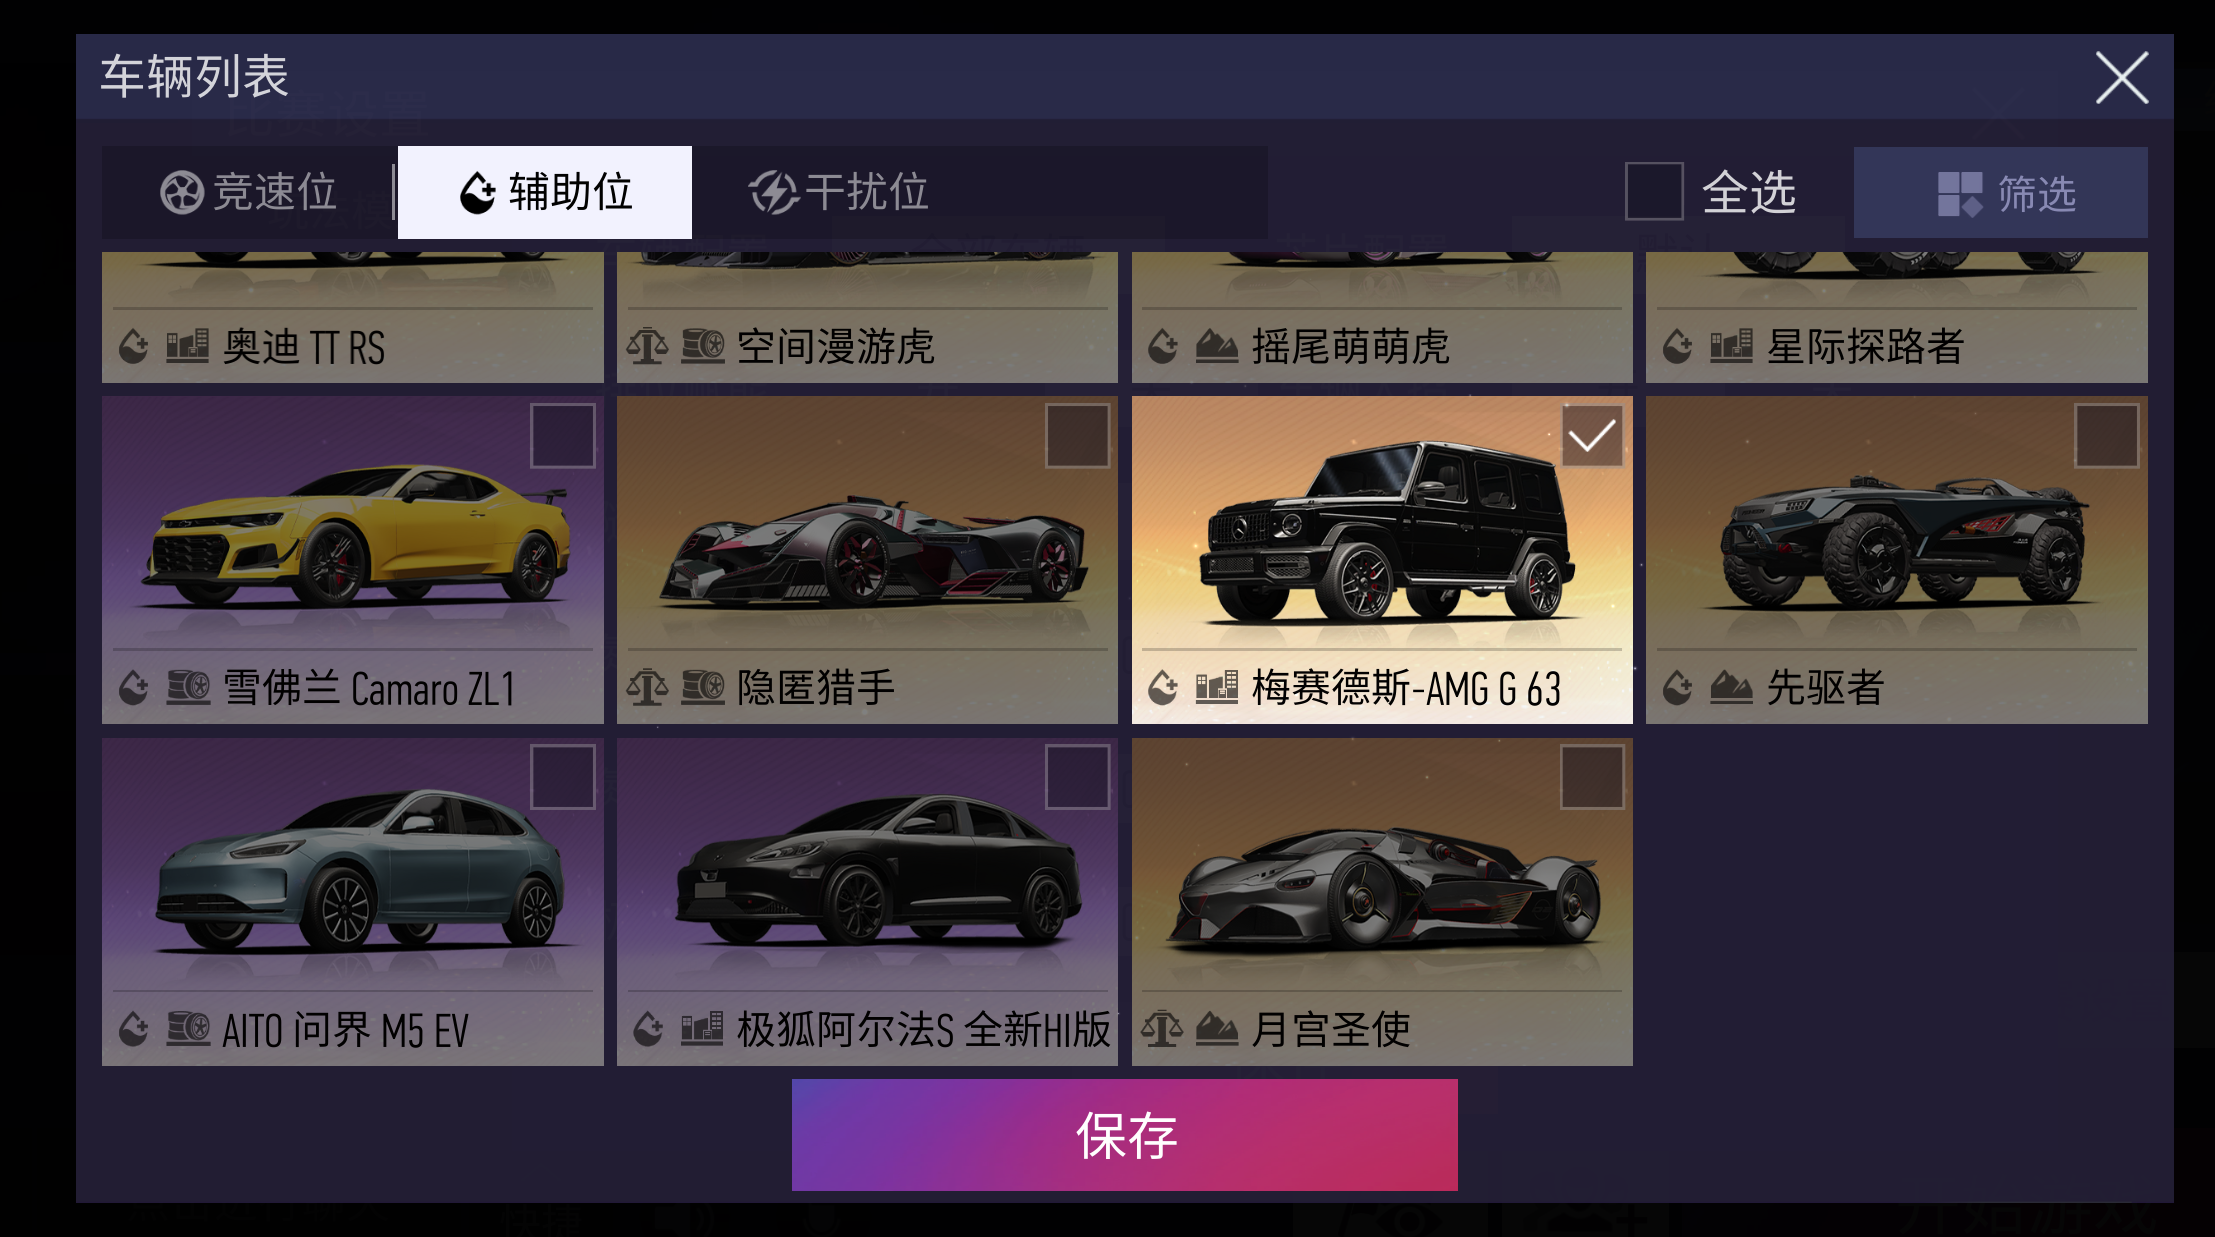Select the 隐匿猎手 car card
The width and height of the screenshot is (2215, 1237).
[867, 560]
